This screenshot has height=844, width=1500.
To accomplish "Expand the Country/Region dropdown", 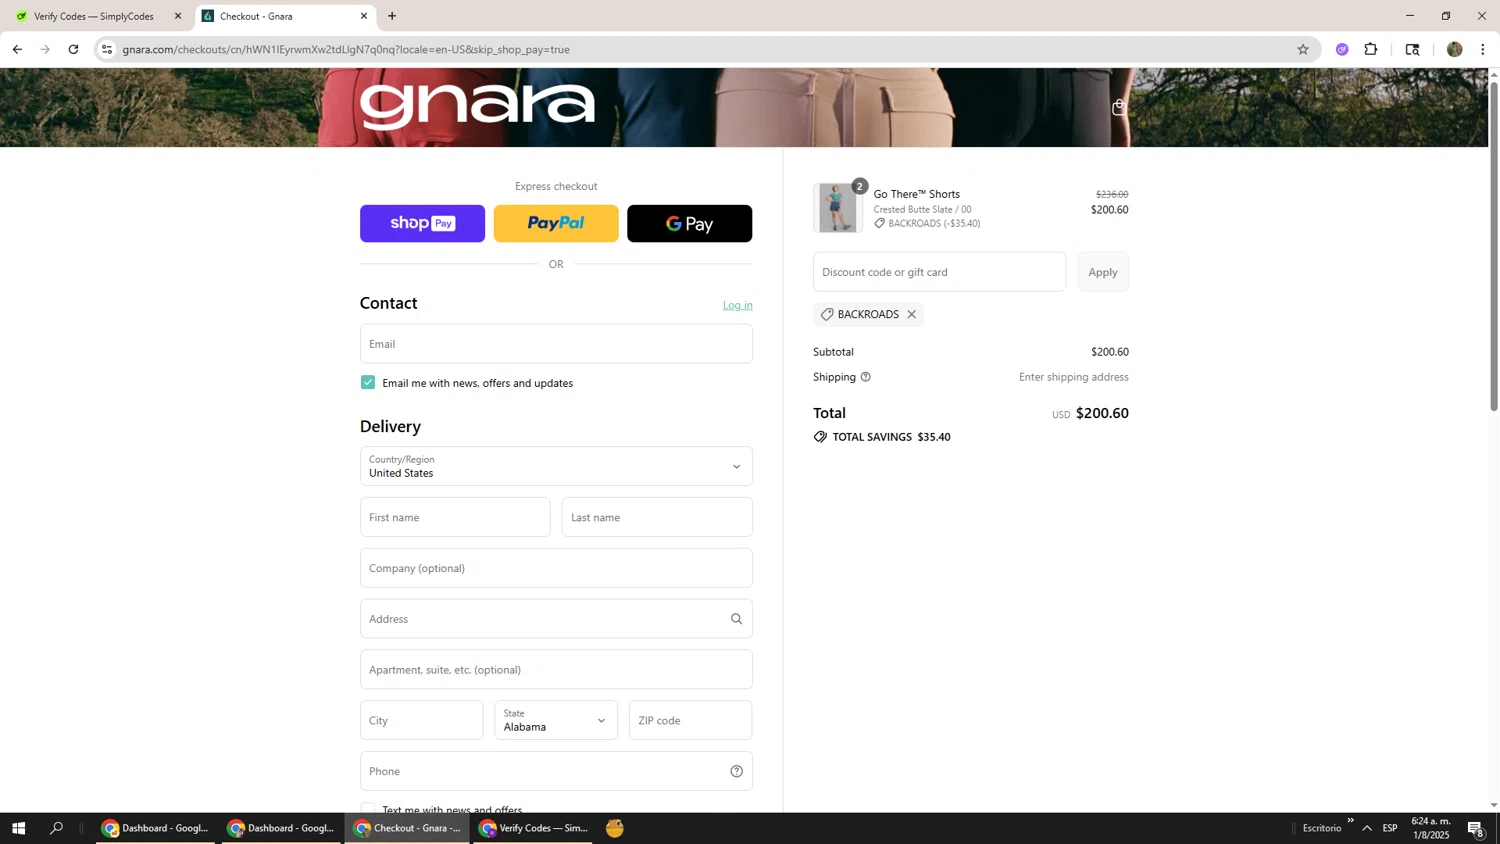I will (556, 466).
